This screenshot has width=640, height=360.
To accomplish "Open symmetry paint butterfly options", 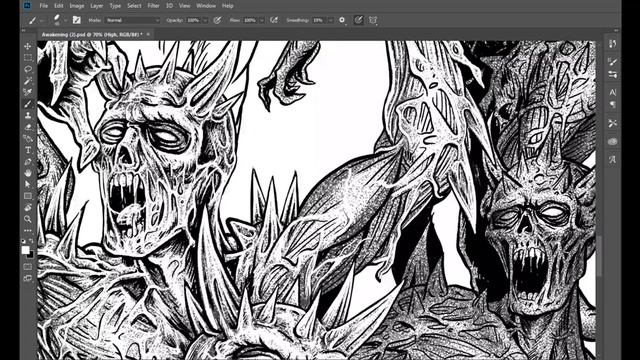I will [373, 20].
